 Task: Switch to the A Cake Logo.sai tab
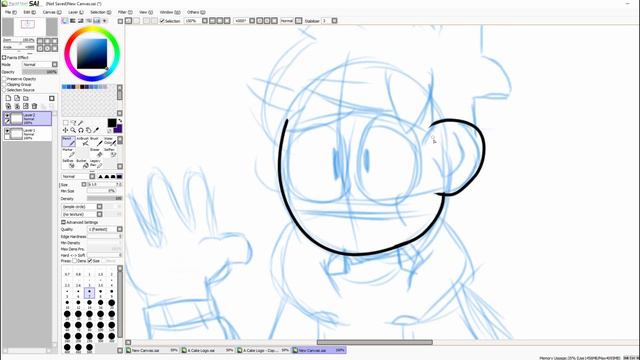(207, 350)
